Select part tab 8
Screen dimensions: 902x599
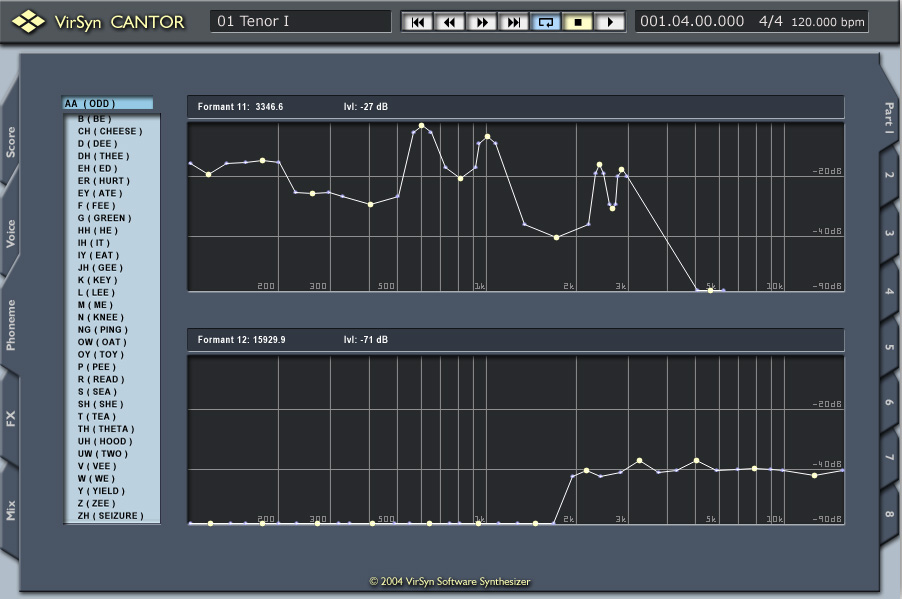pos(889,514)
